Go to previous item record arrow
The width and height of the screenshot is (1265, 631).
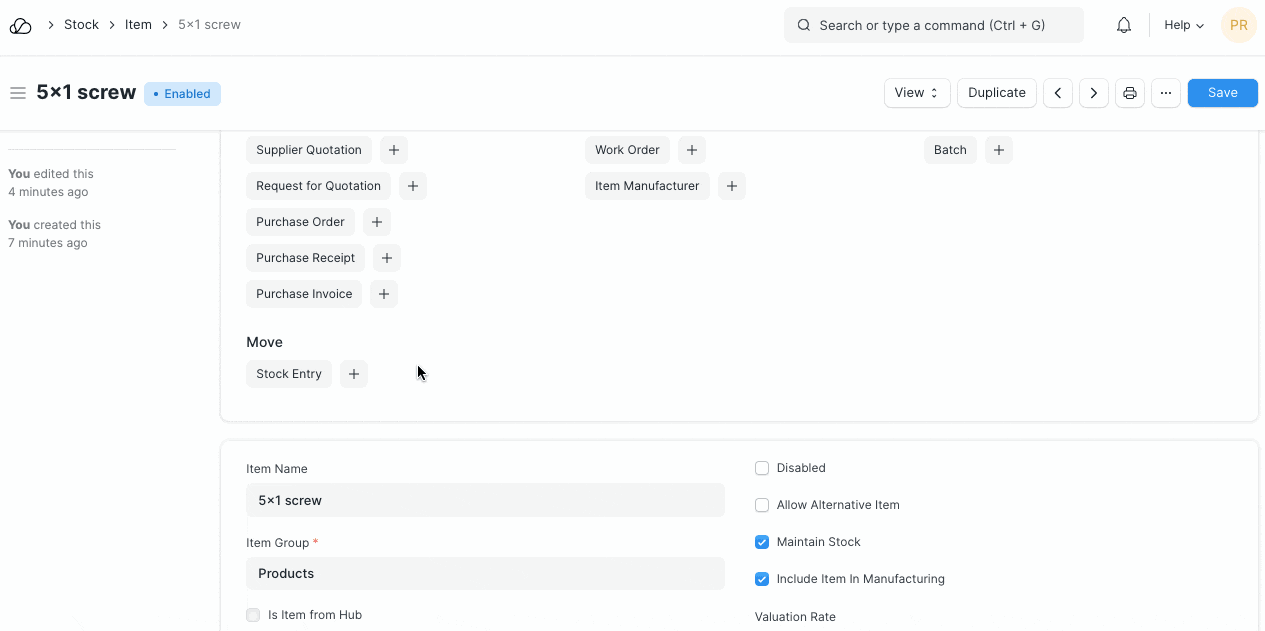coord(1058,93)
